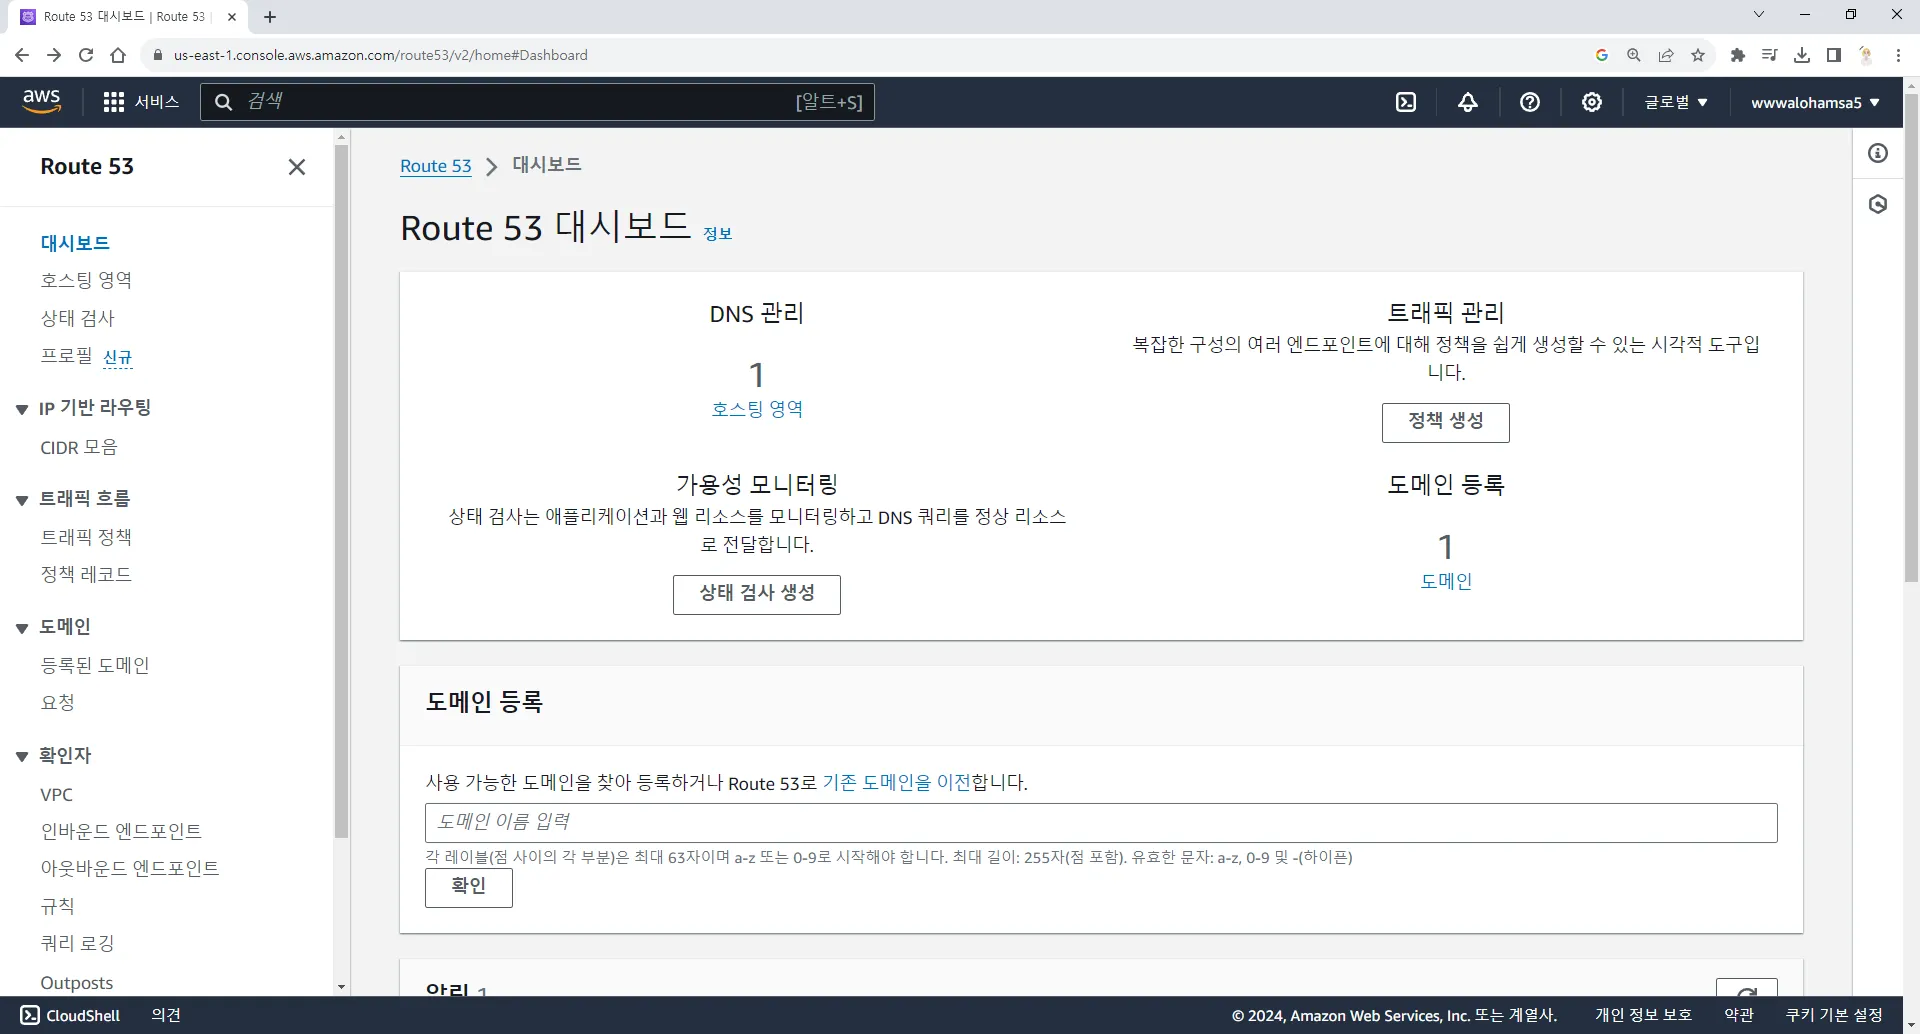Open the 호스팅 영역 link under DNS 관리
The height and width of the screenshot is (1034, 1920).
click(757, 409)
